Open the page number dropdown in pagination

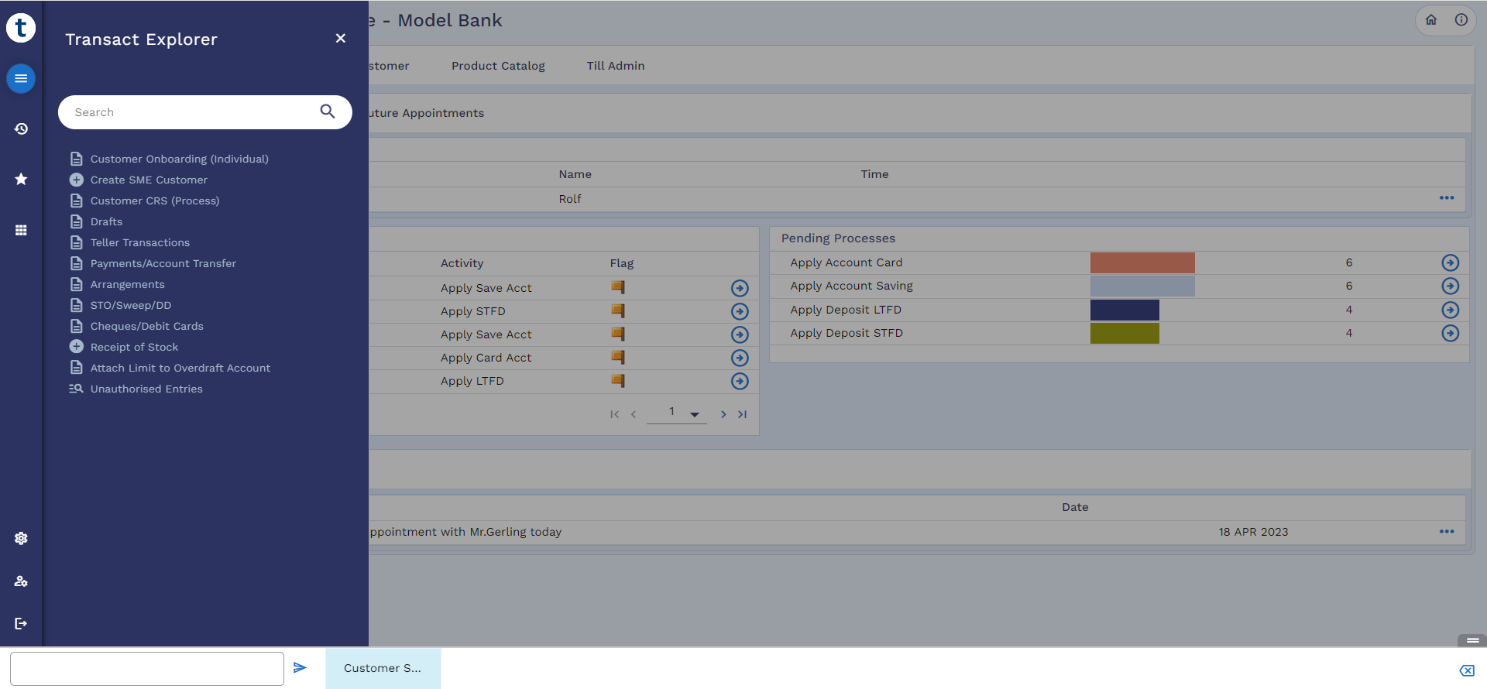694,414
